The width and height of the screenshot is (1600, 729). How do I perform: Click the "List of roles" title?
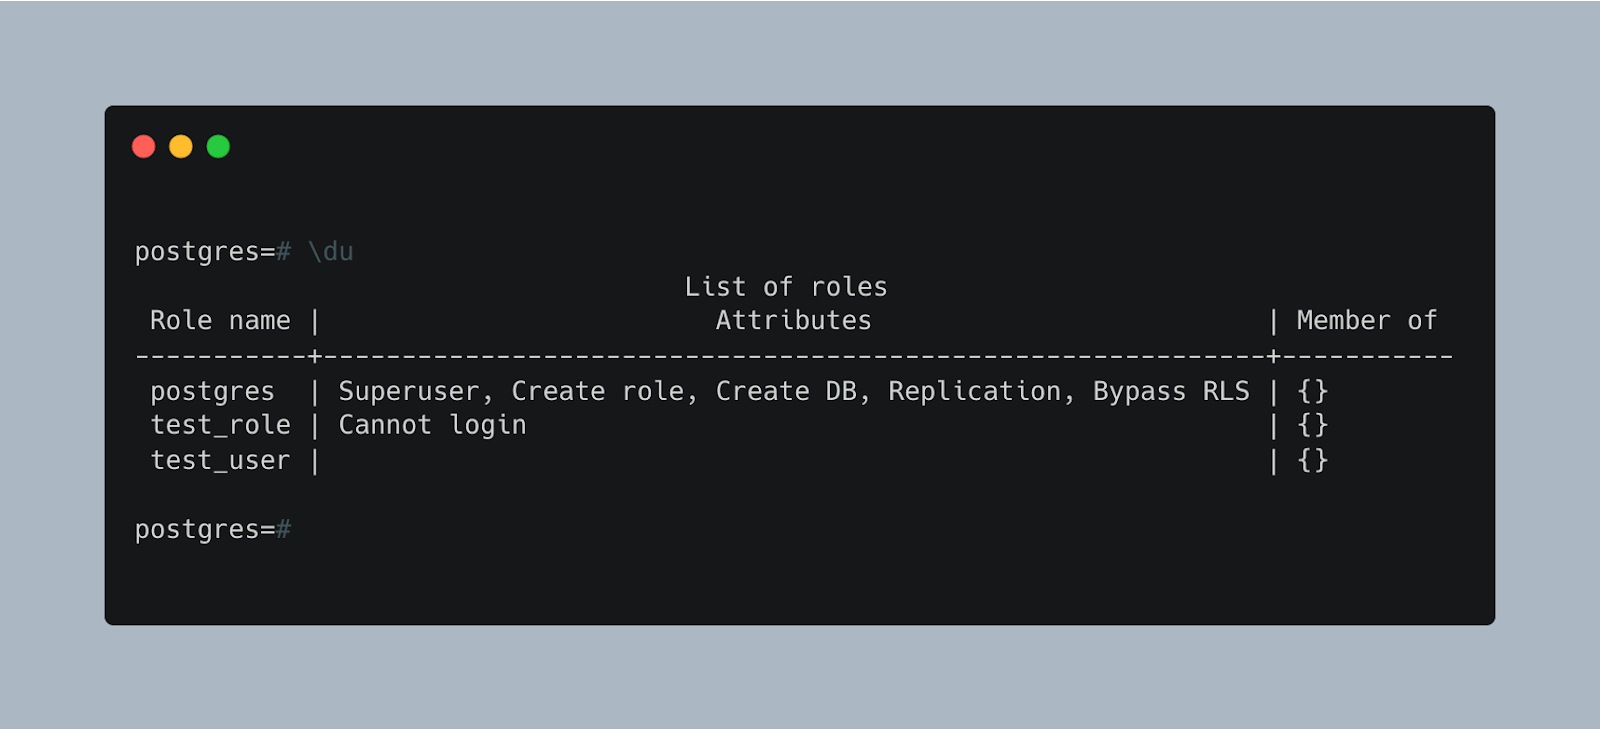(x=786, y=287)
